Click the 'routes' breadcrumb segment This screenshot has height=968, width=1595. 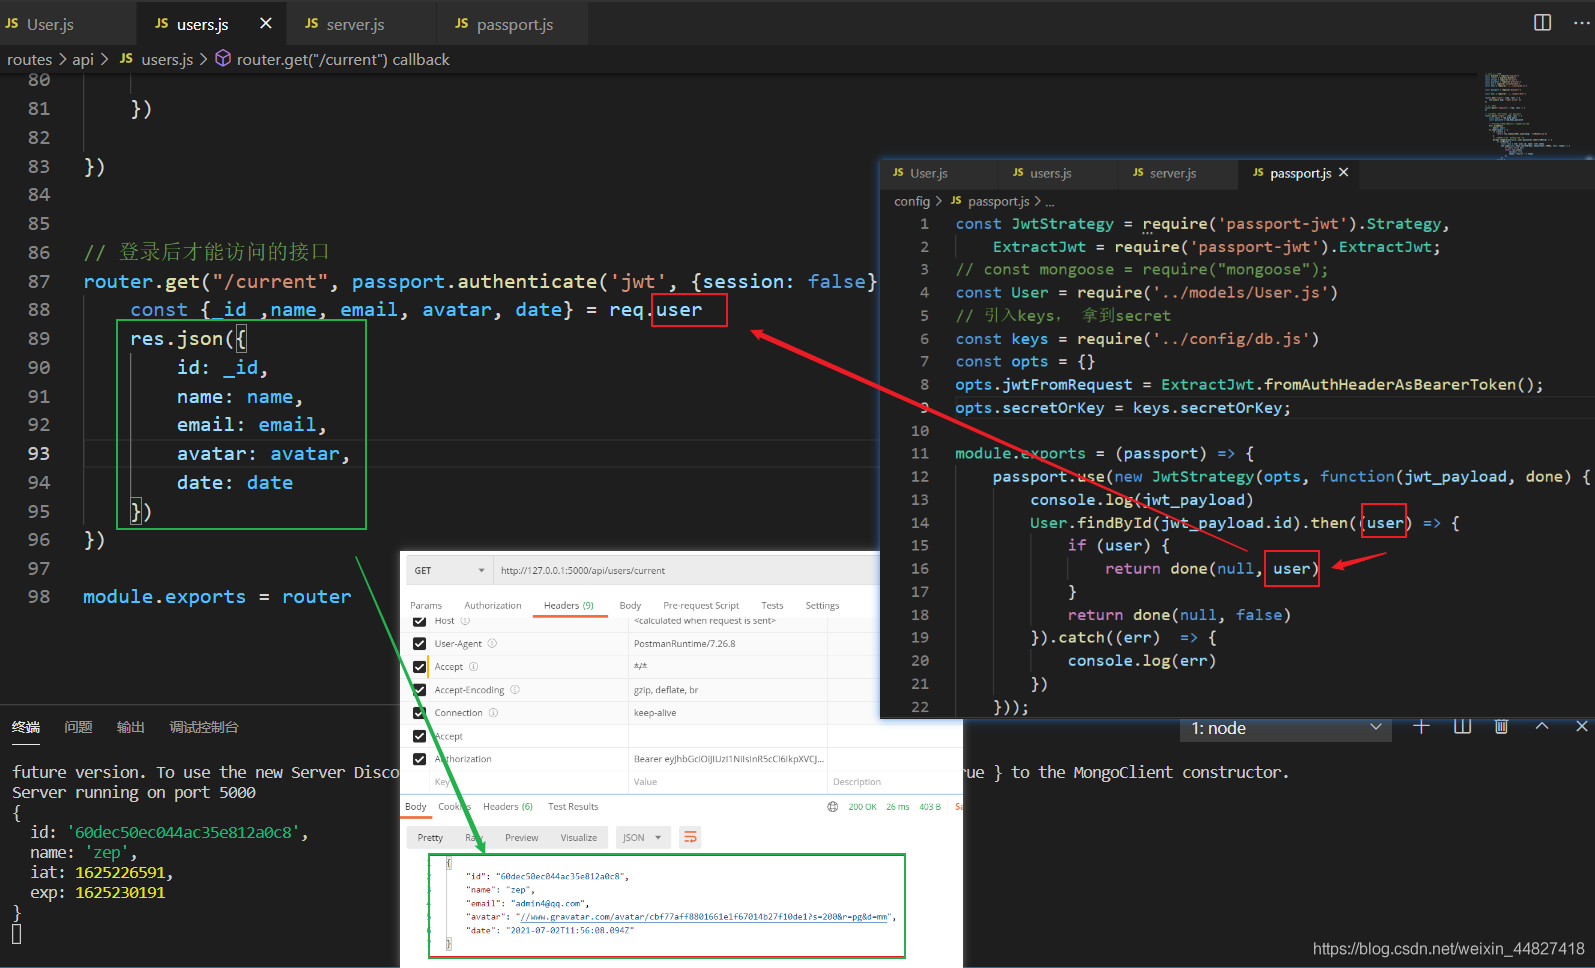pyautogui.click(x=29, y=60)
